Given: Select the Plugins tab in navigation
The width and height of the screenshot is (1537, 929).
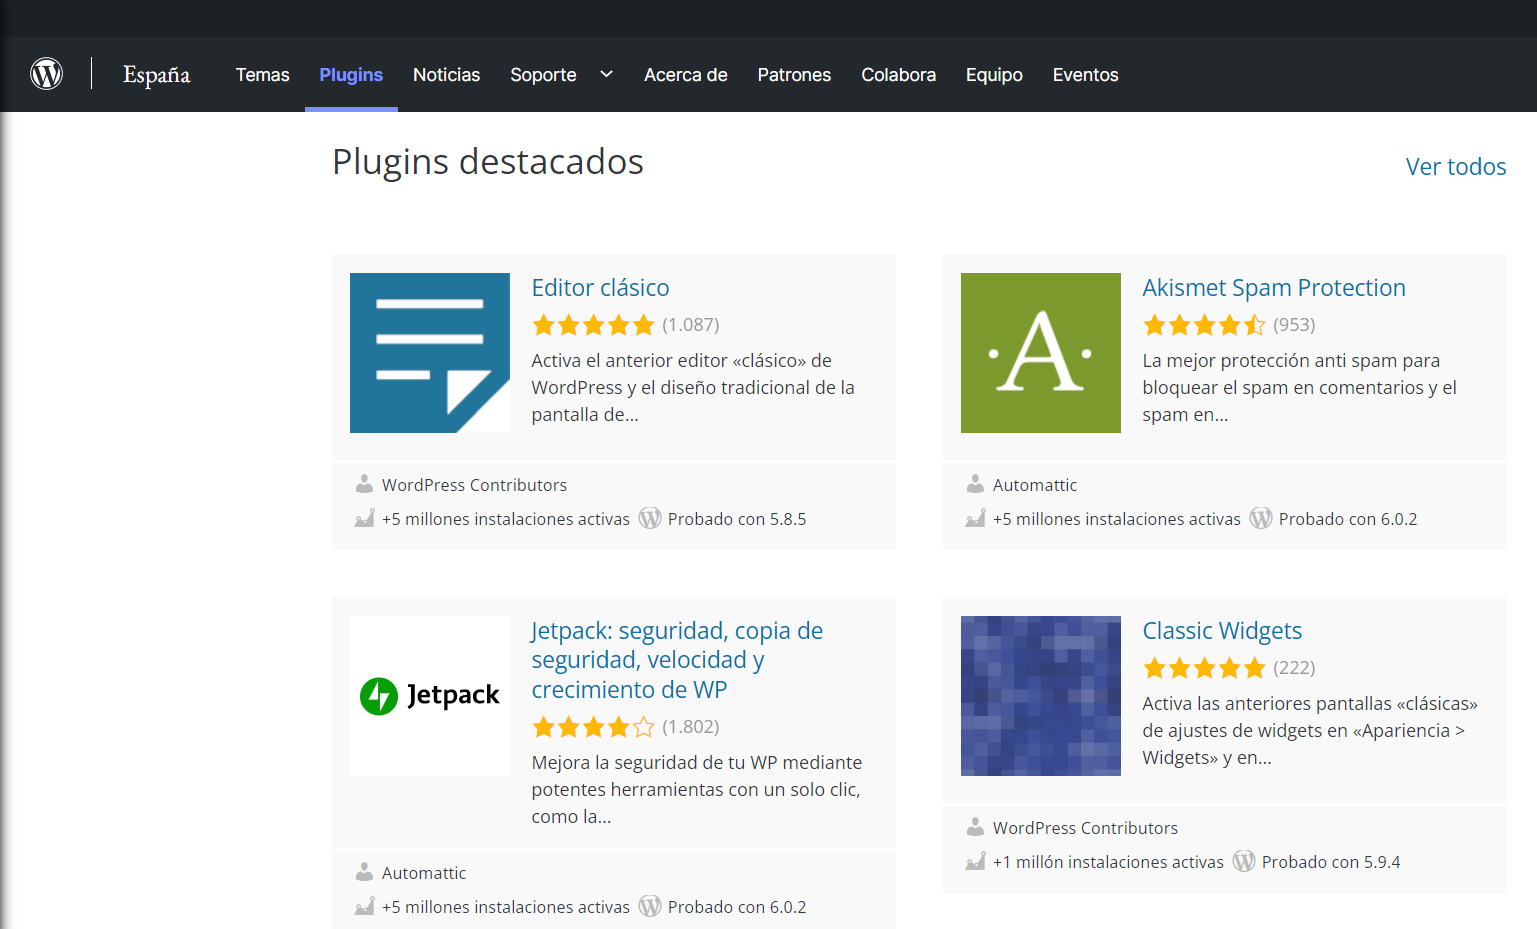Looking at the screenshot, I should (x=351, y=75).
